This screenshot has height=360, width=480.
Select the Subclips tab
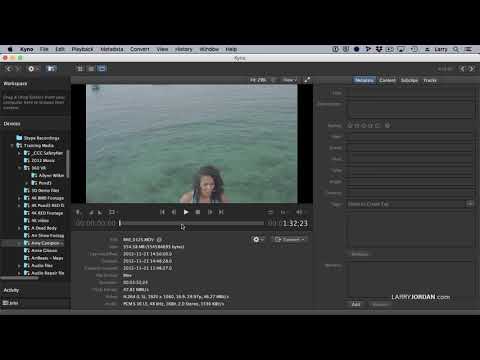coord(409,80)
